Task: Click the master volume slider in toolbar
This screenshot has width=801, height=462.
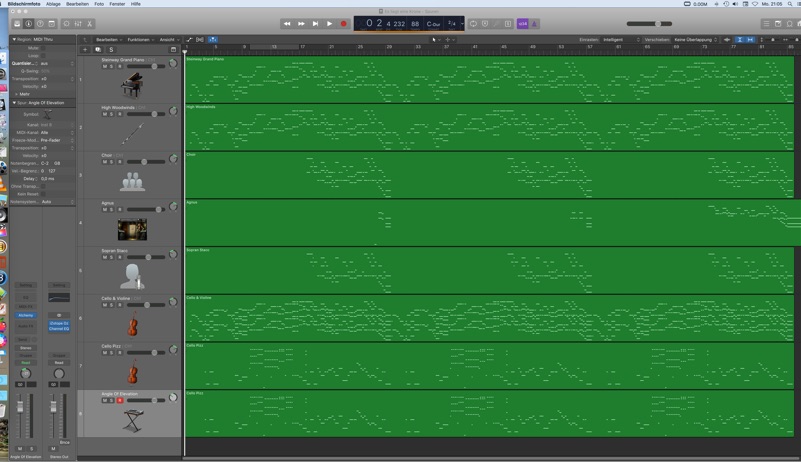Action: point(649,24)
